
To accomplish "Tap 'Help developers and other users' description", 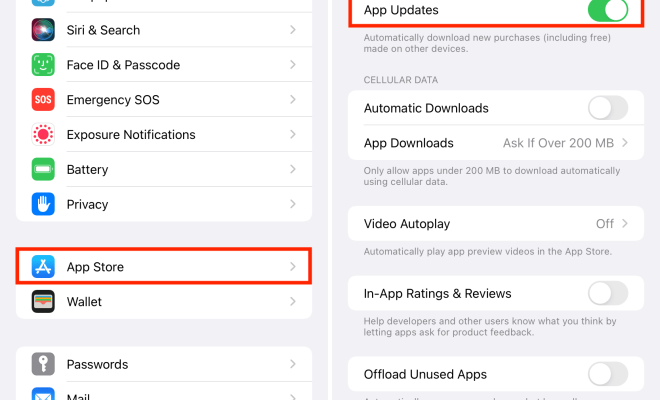I will (490, 327).
